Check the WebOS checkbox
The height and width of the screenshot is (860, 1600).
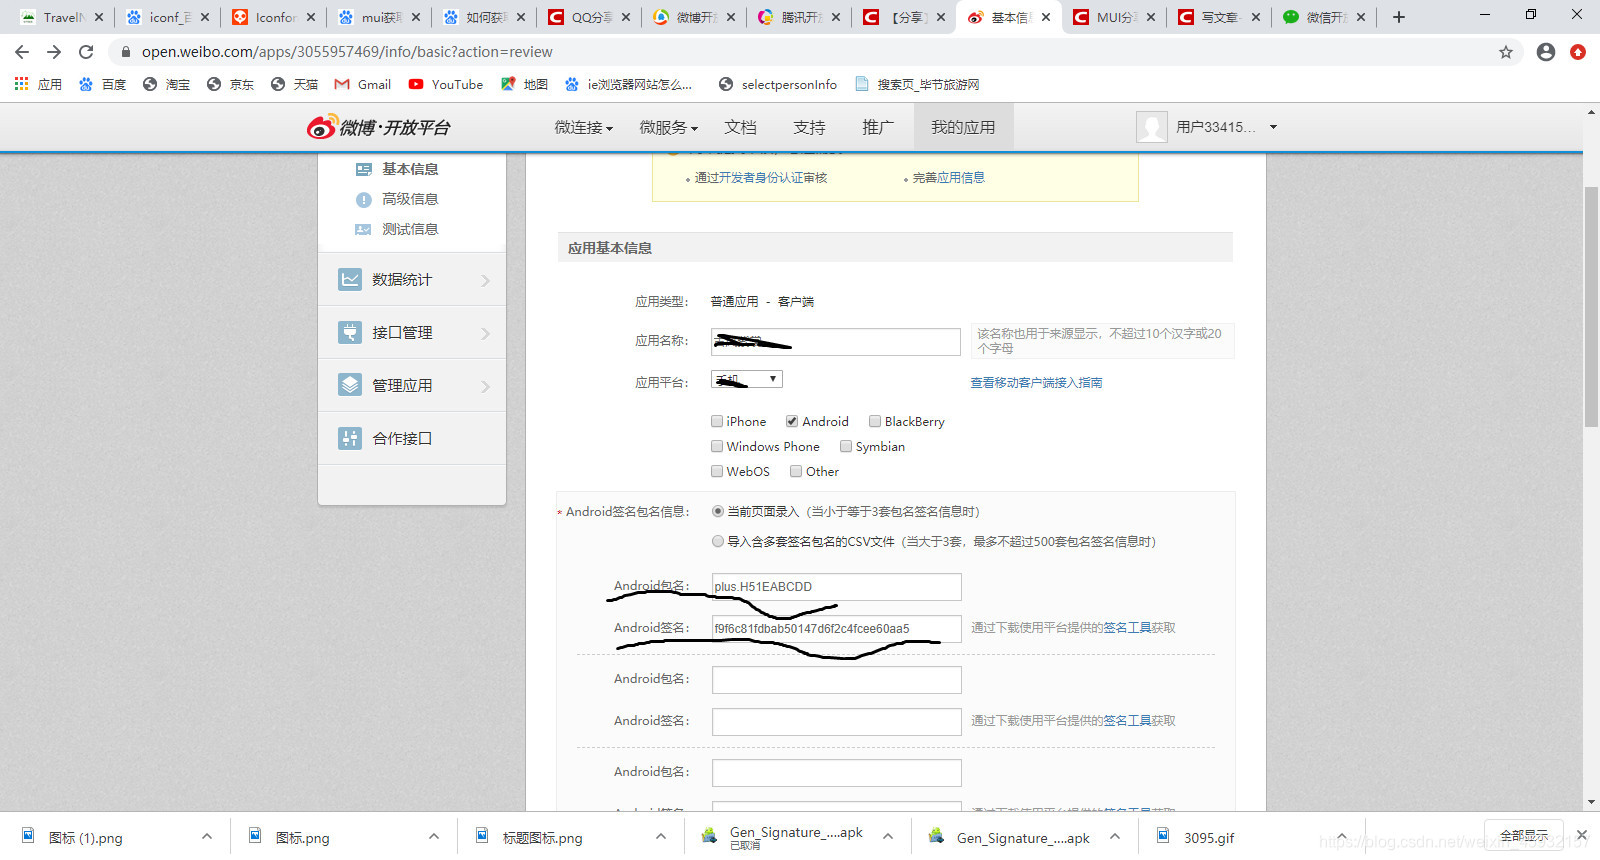pos(717,471)
